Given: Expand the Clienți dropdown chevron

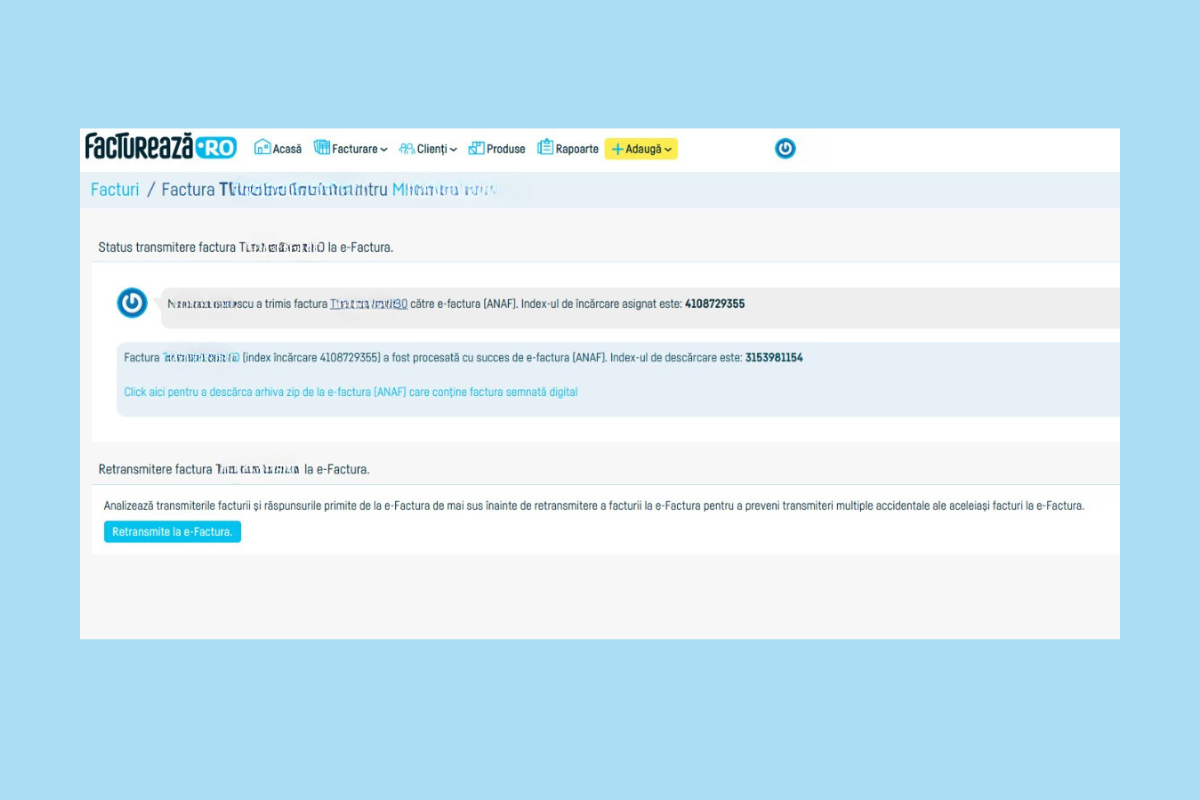Looking at the screenshot, I should (453, 150).
